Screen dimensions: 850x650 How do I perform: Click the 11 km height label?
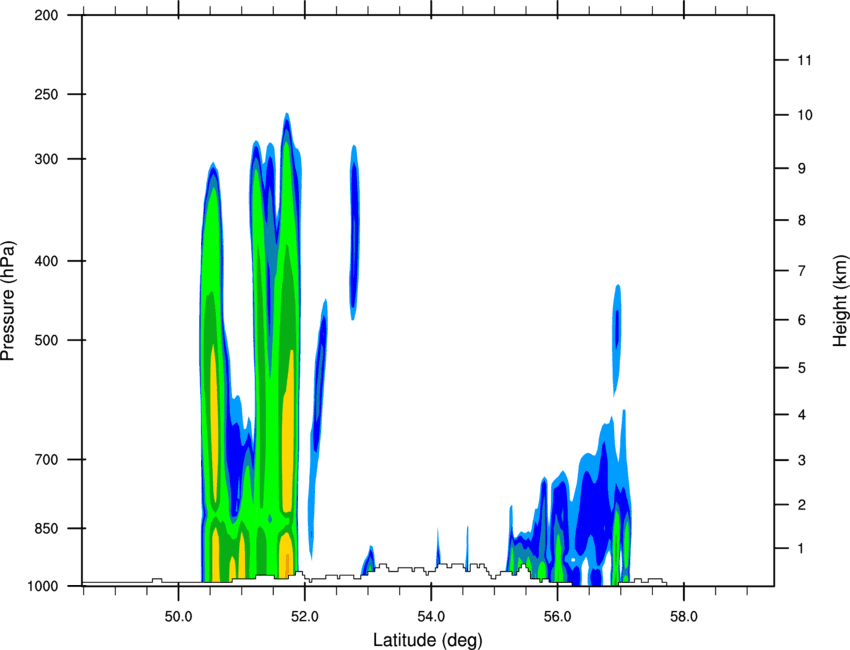coord(805,60)
